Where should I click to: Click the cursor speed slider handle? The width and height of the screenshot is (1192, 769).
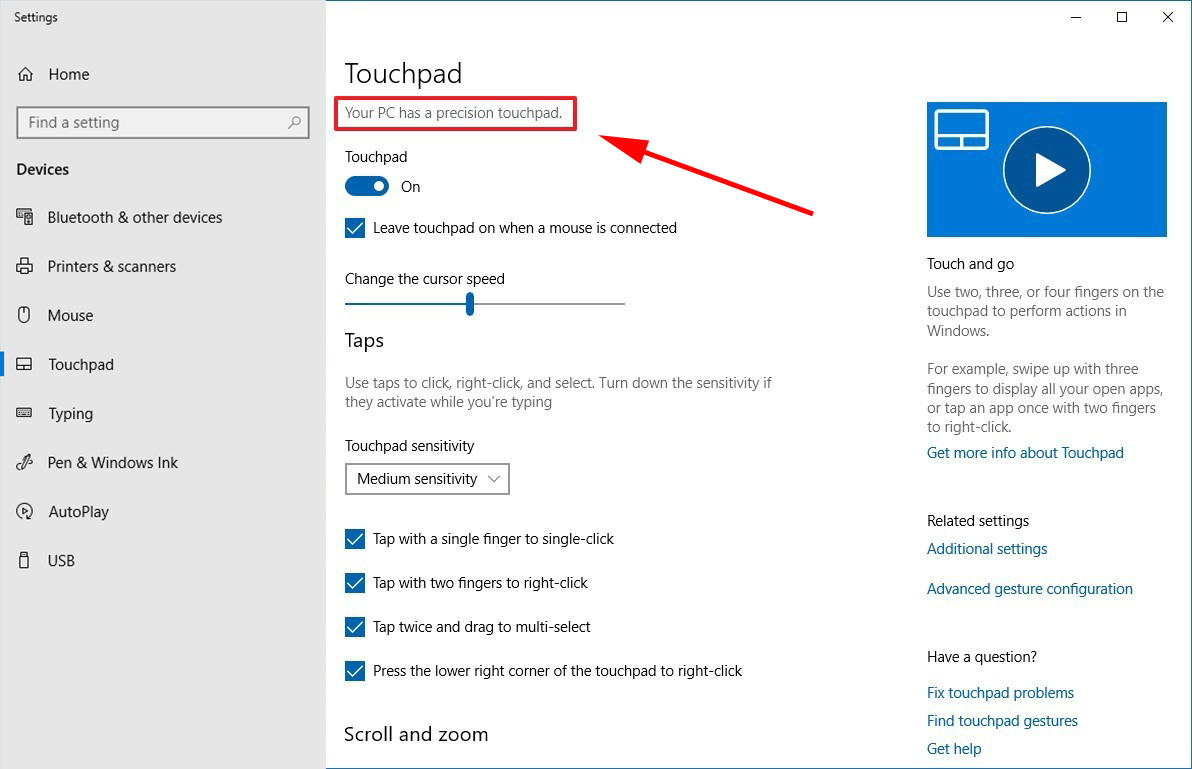pos(469,304)
